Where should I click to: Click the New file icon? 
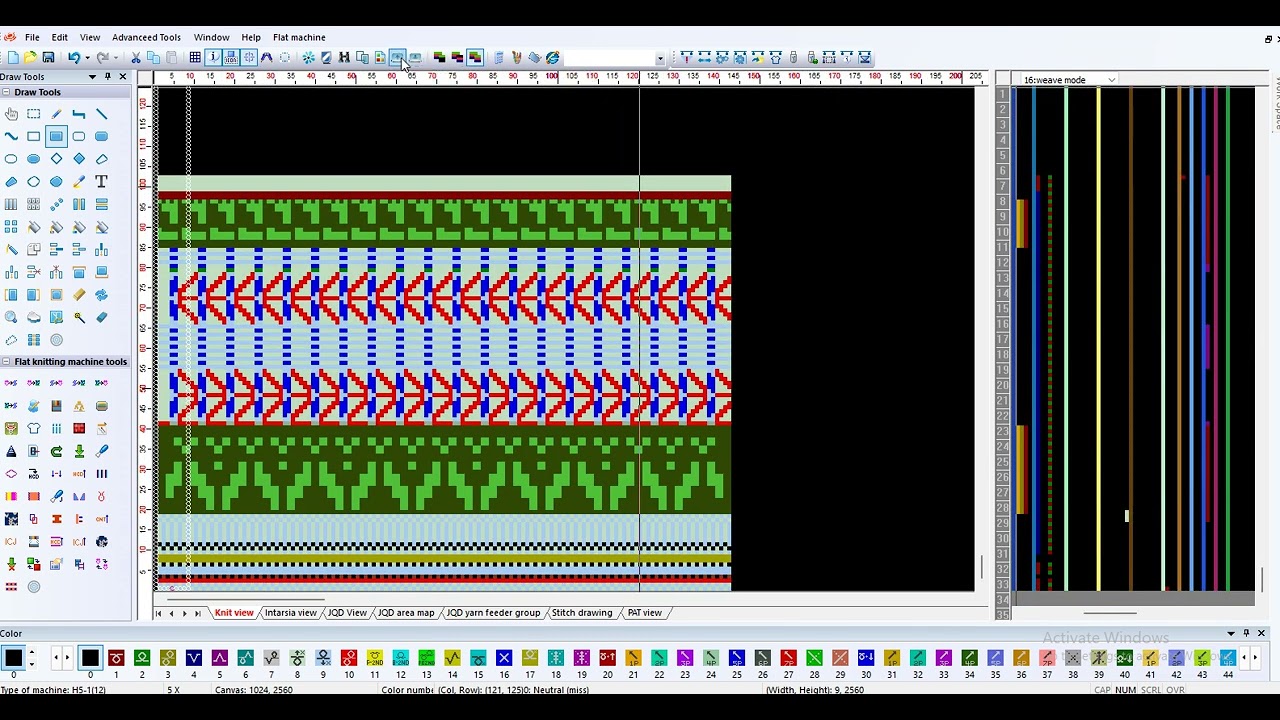click(13, 58)
